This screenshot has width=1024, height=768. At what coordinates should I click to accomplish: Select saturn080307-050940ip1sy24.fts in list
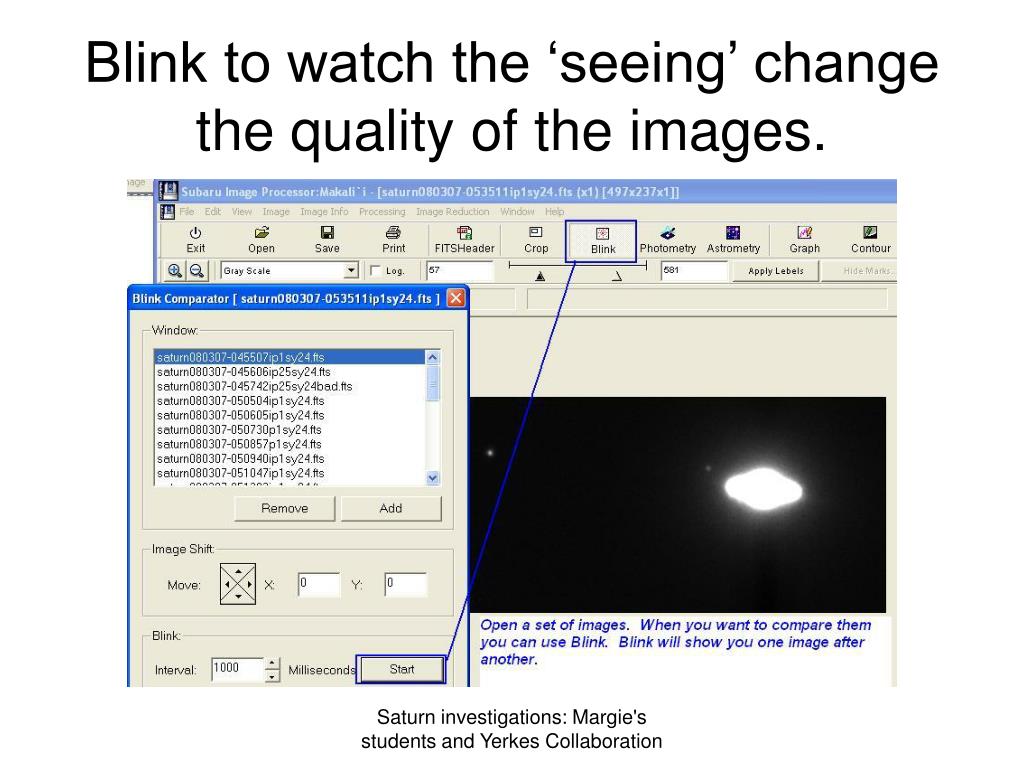pos(290,458)
